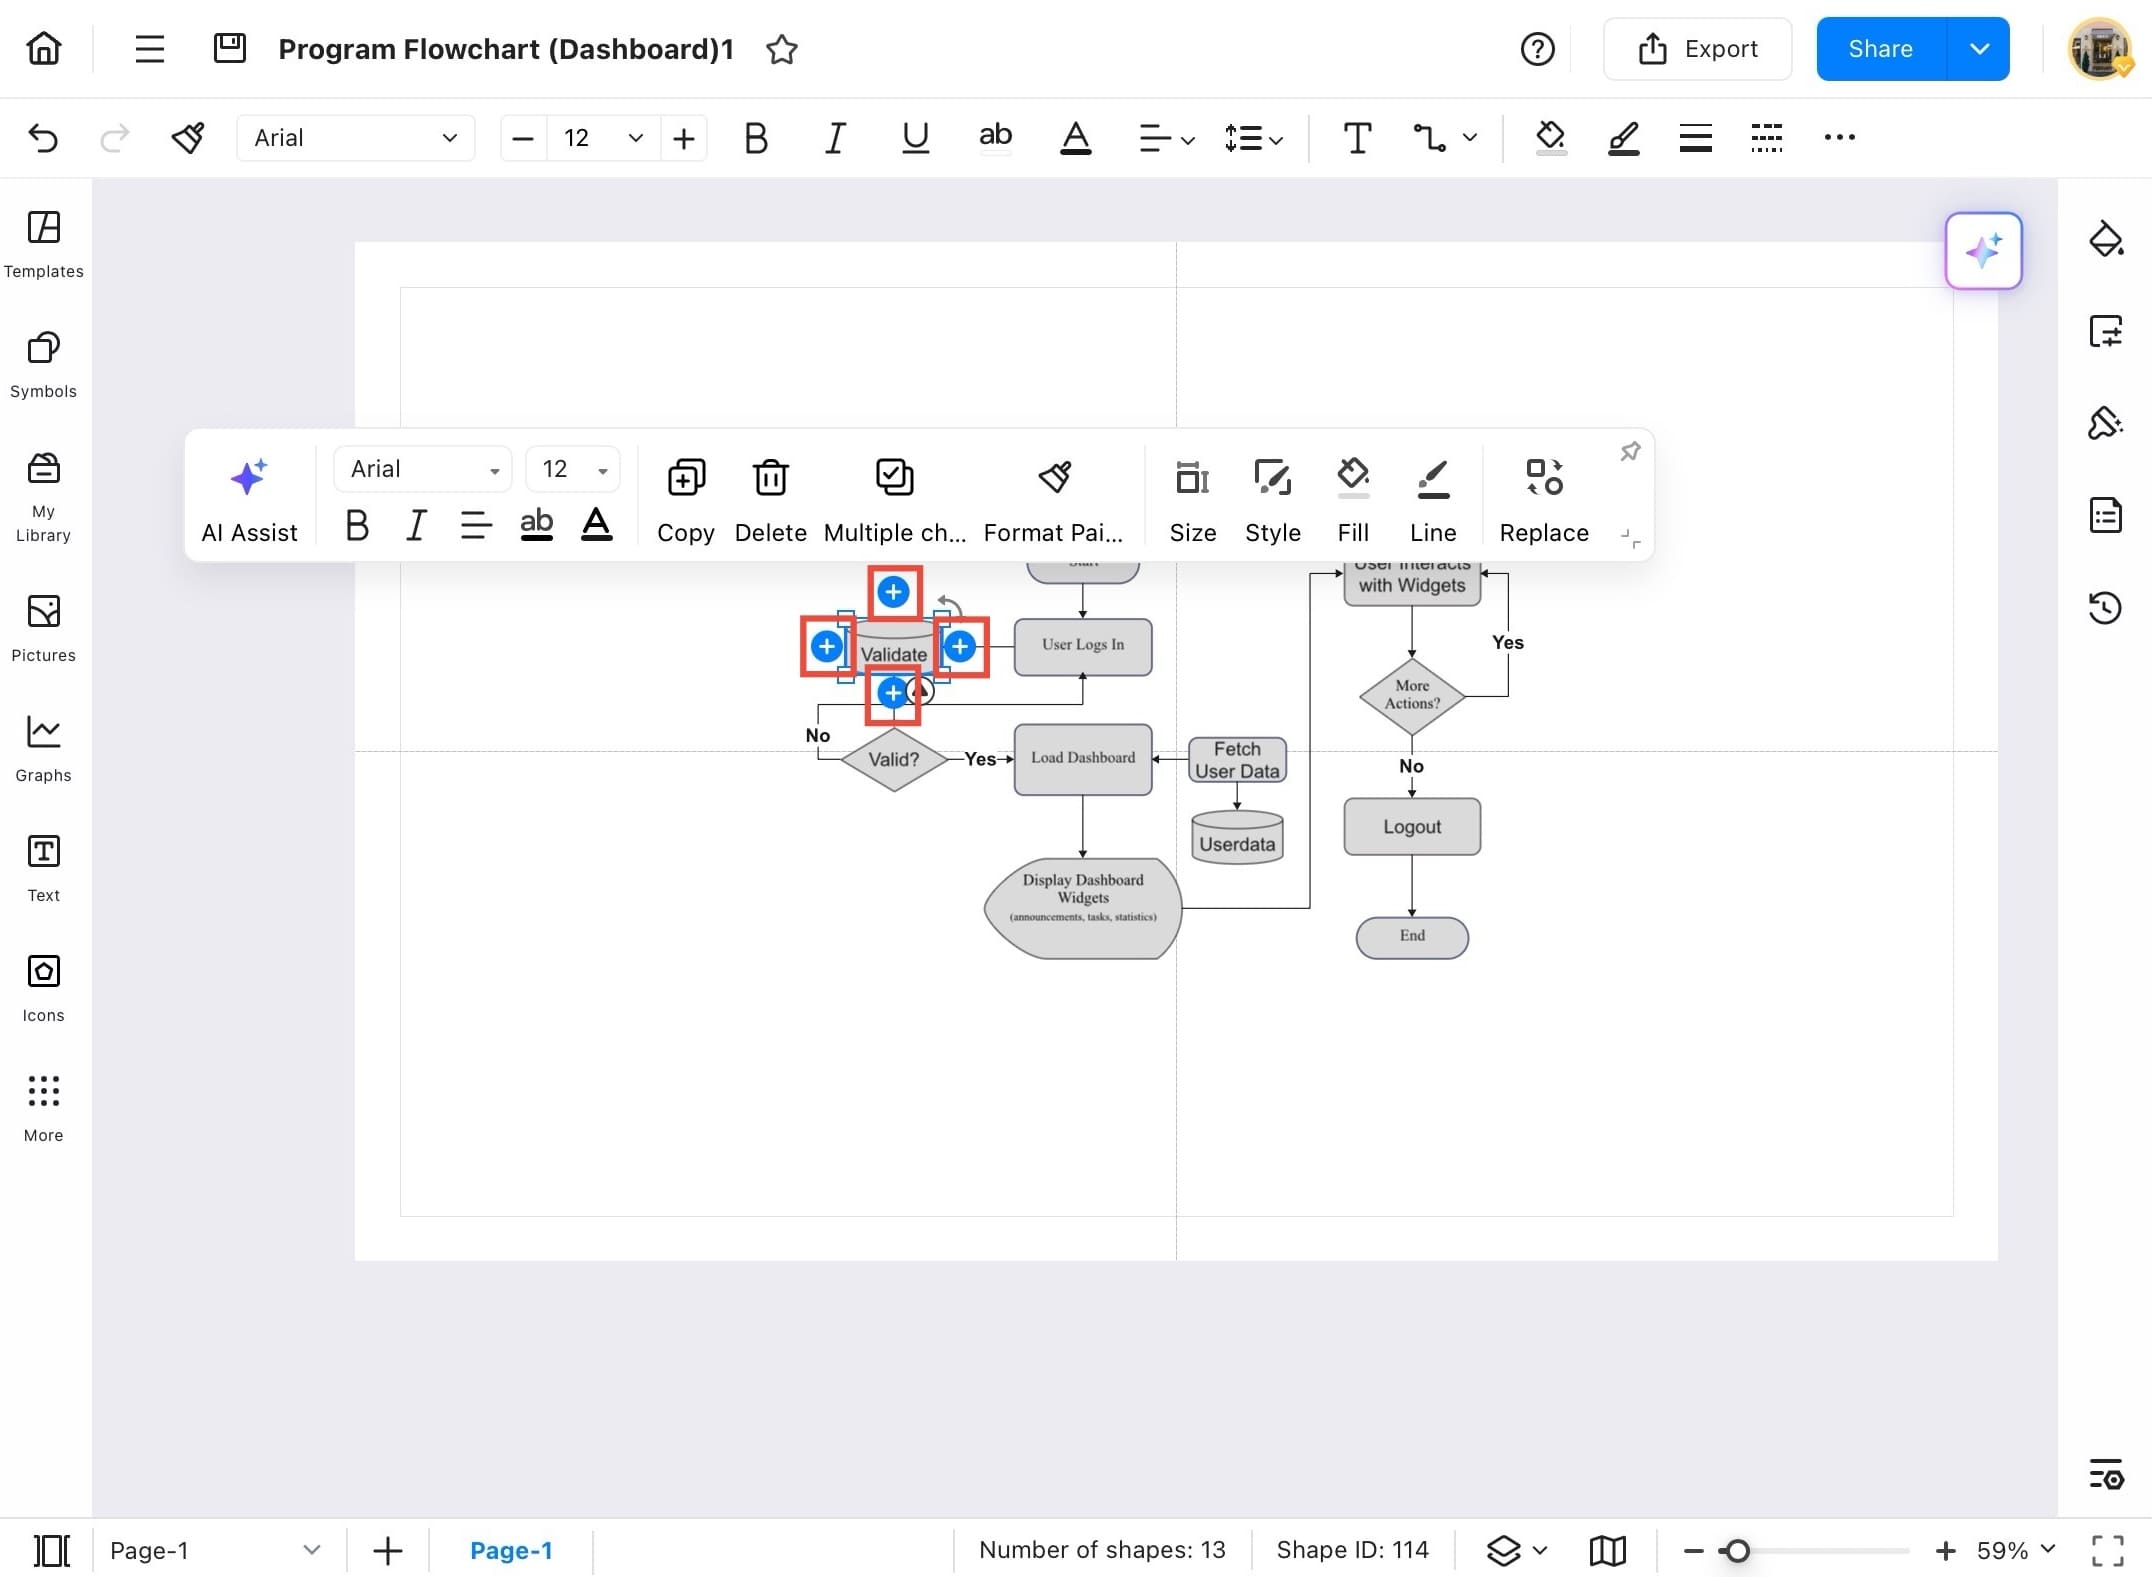Open the Share button dropdown arrow
This screenshot has width=2152, height=1577.
[x=1979, y=49]
